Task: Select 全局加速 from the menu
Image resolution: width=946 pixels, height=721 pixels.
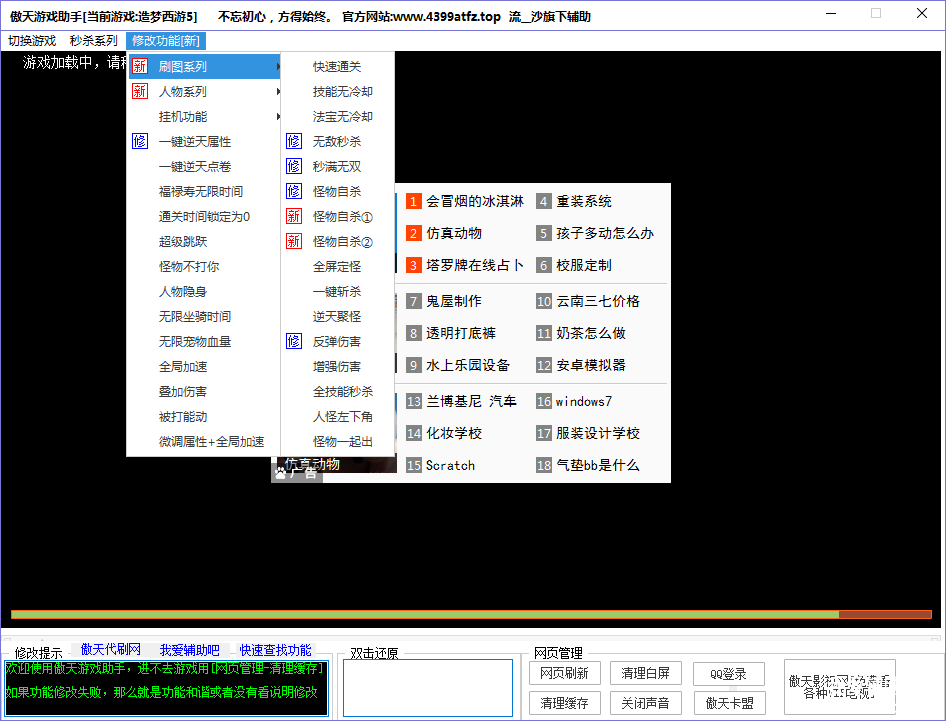Action: (183, 367)
